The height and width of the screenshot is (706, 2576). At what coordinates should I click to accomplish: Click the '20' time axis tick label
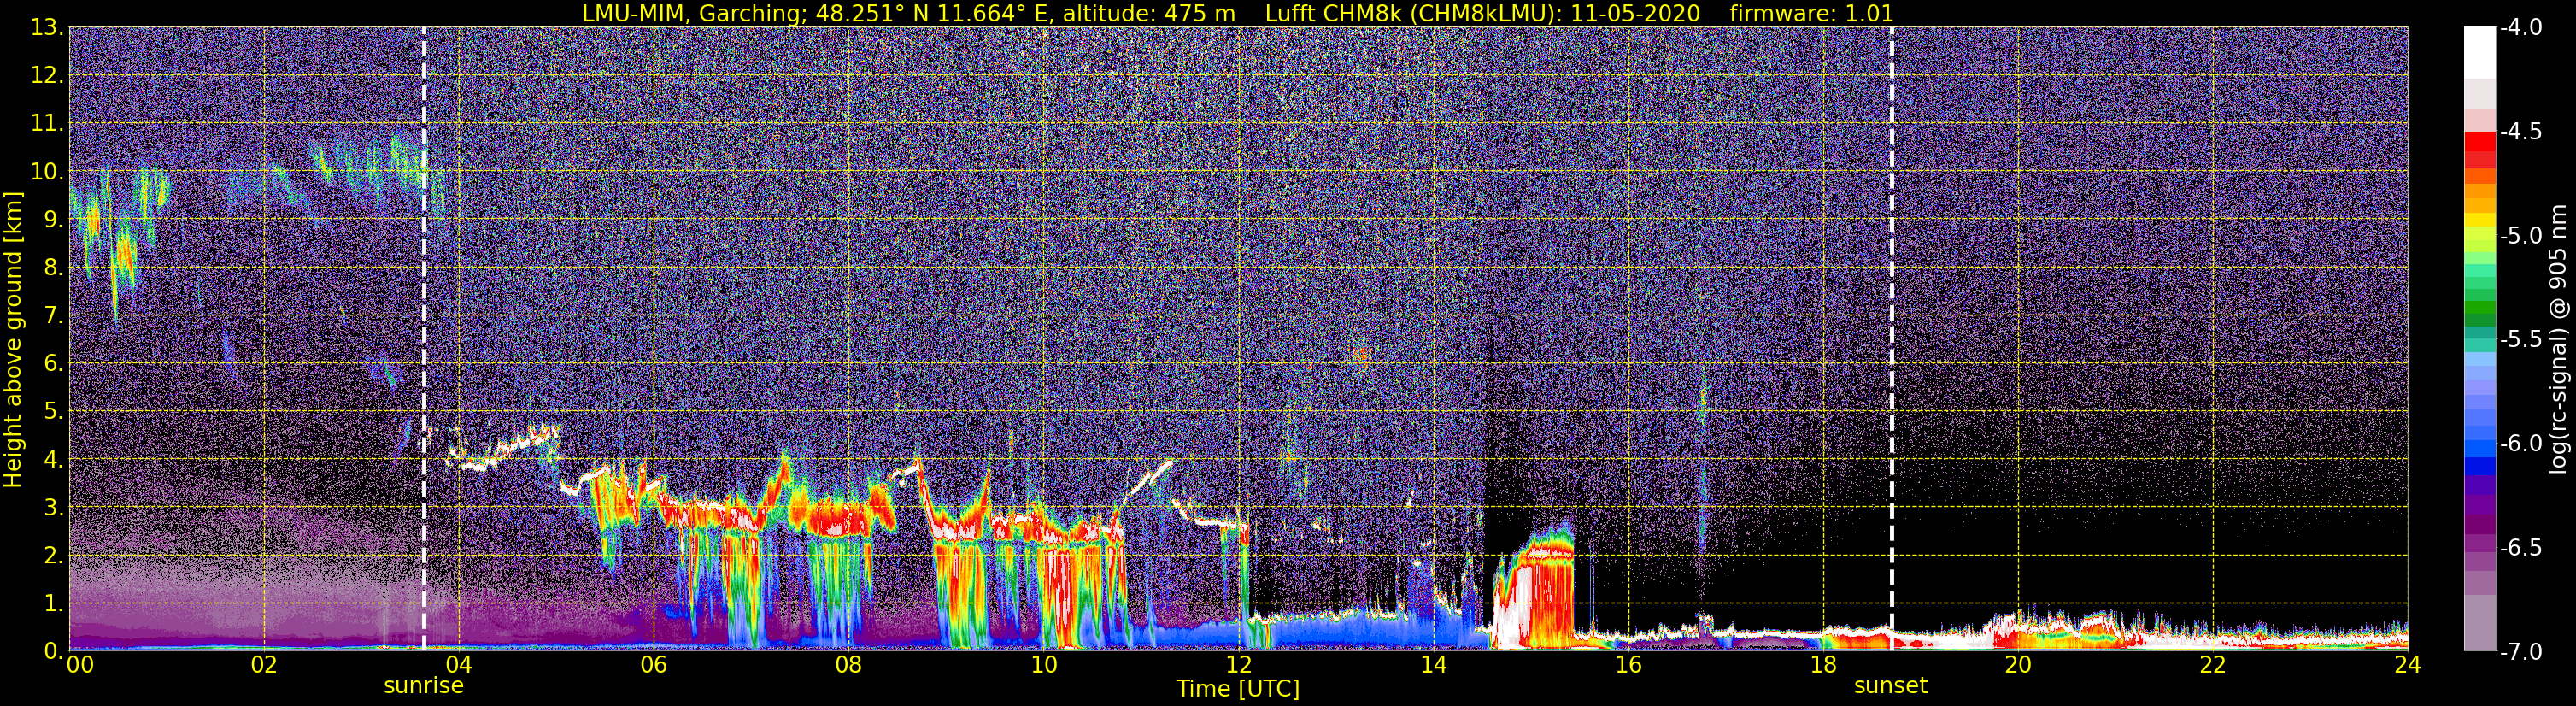(2018, 666)
